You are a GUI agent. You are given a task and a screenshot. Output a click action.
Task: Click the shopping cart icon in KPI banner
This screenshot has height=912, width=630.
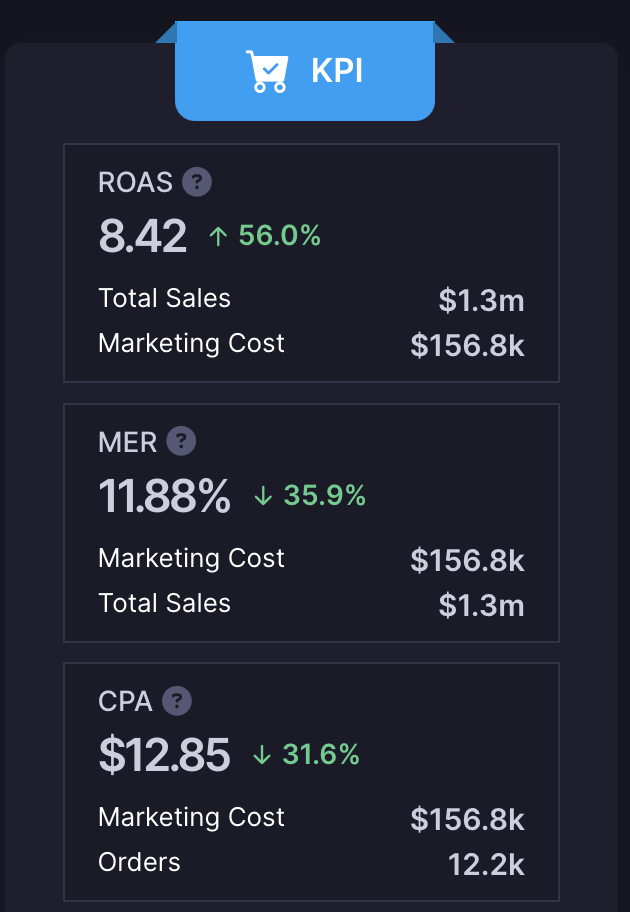coord(267,71)
